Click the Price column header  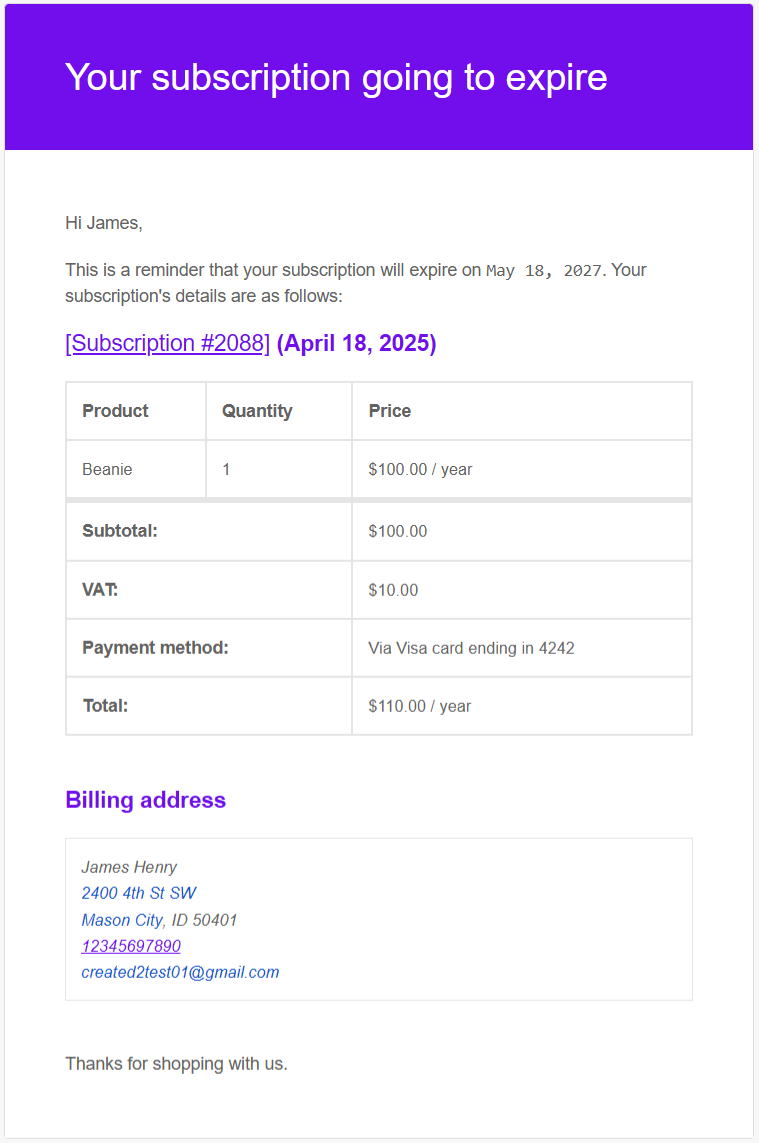click(x=390, y=411)
